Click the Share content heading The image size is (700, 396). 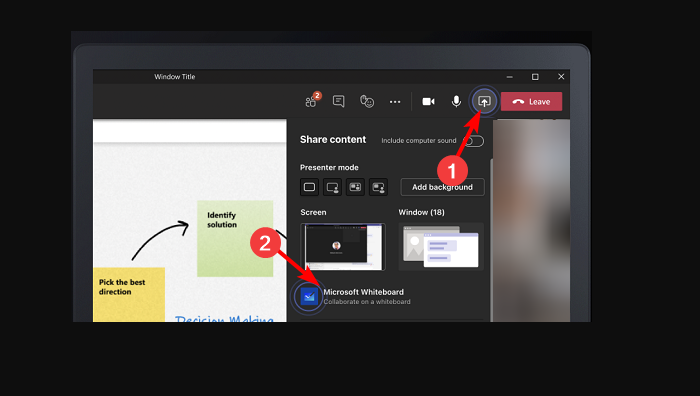333,140
